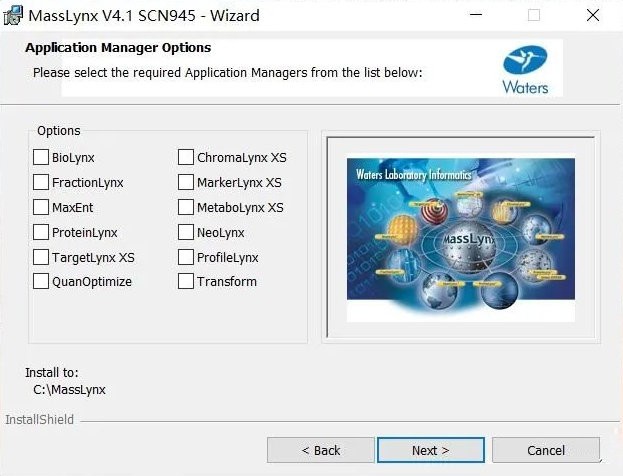Enable the NeoLynx option
Screen dimensions: 623x476
(186, 232)
